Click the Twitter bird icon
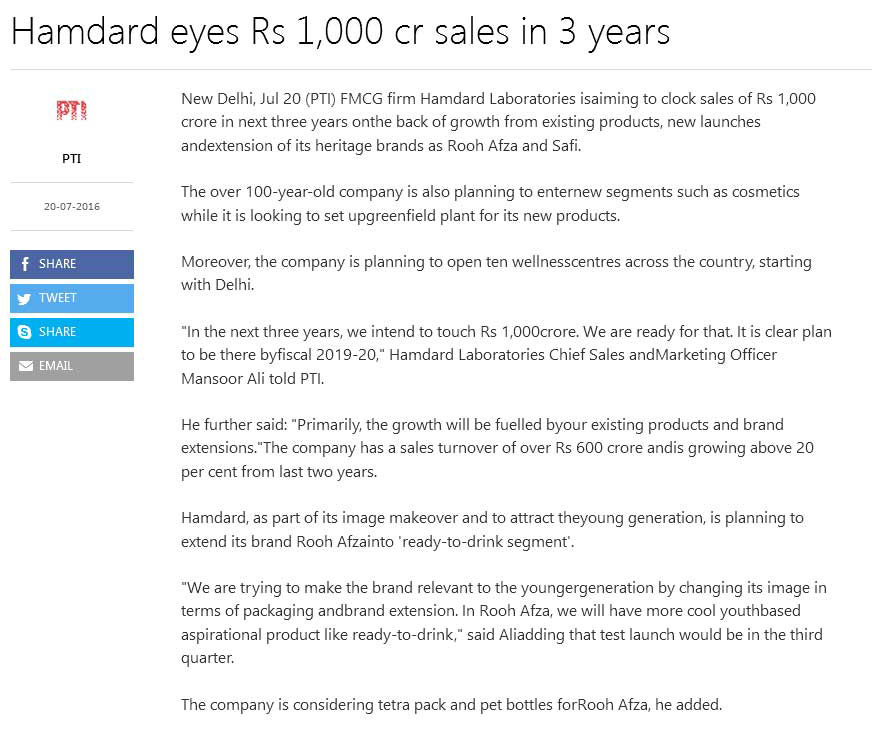 pyautogui.click(x=24, y=299)
